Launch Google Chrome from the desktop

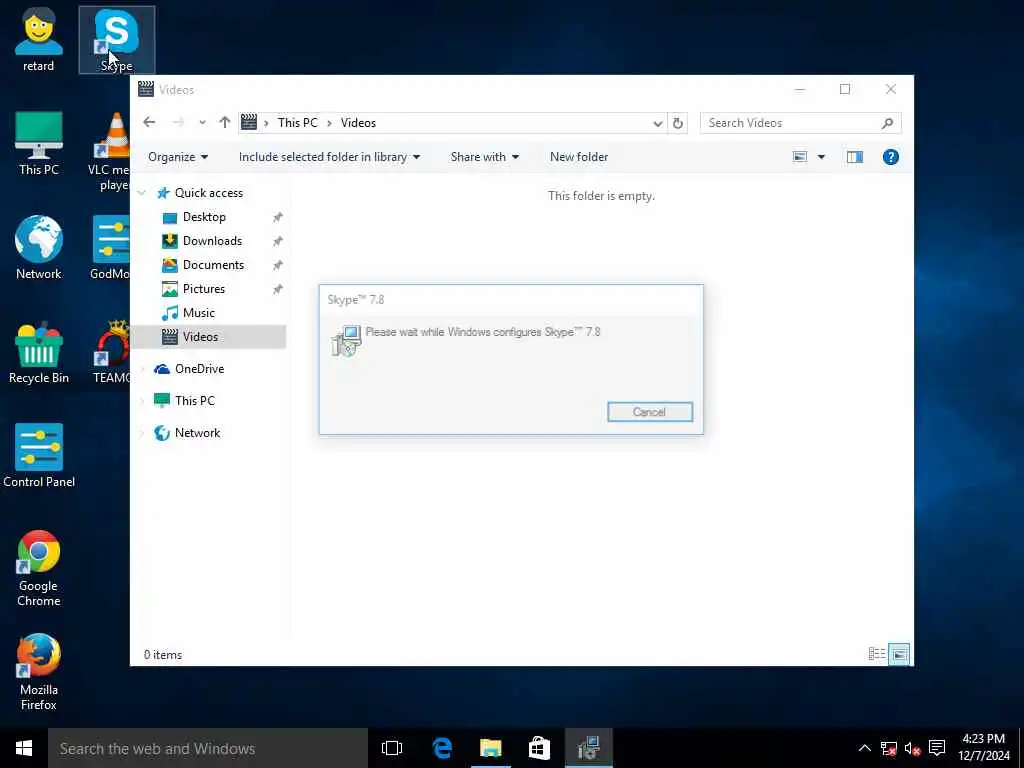[39, 568]
